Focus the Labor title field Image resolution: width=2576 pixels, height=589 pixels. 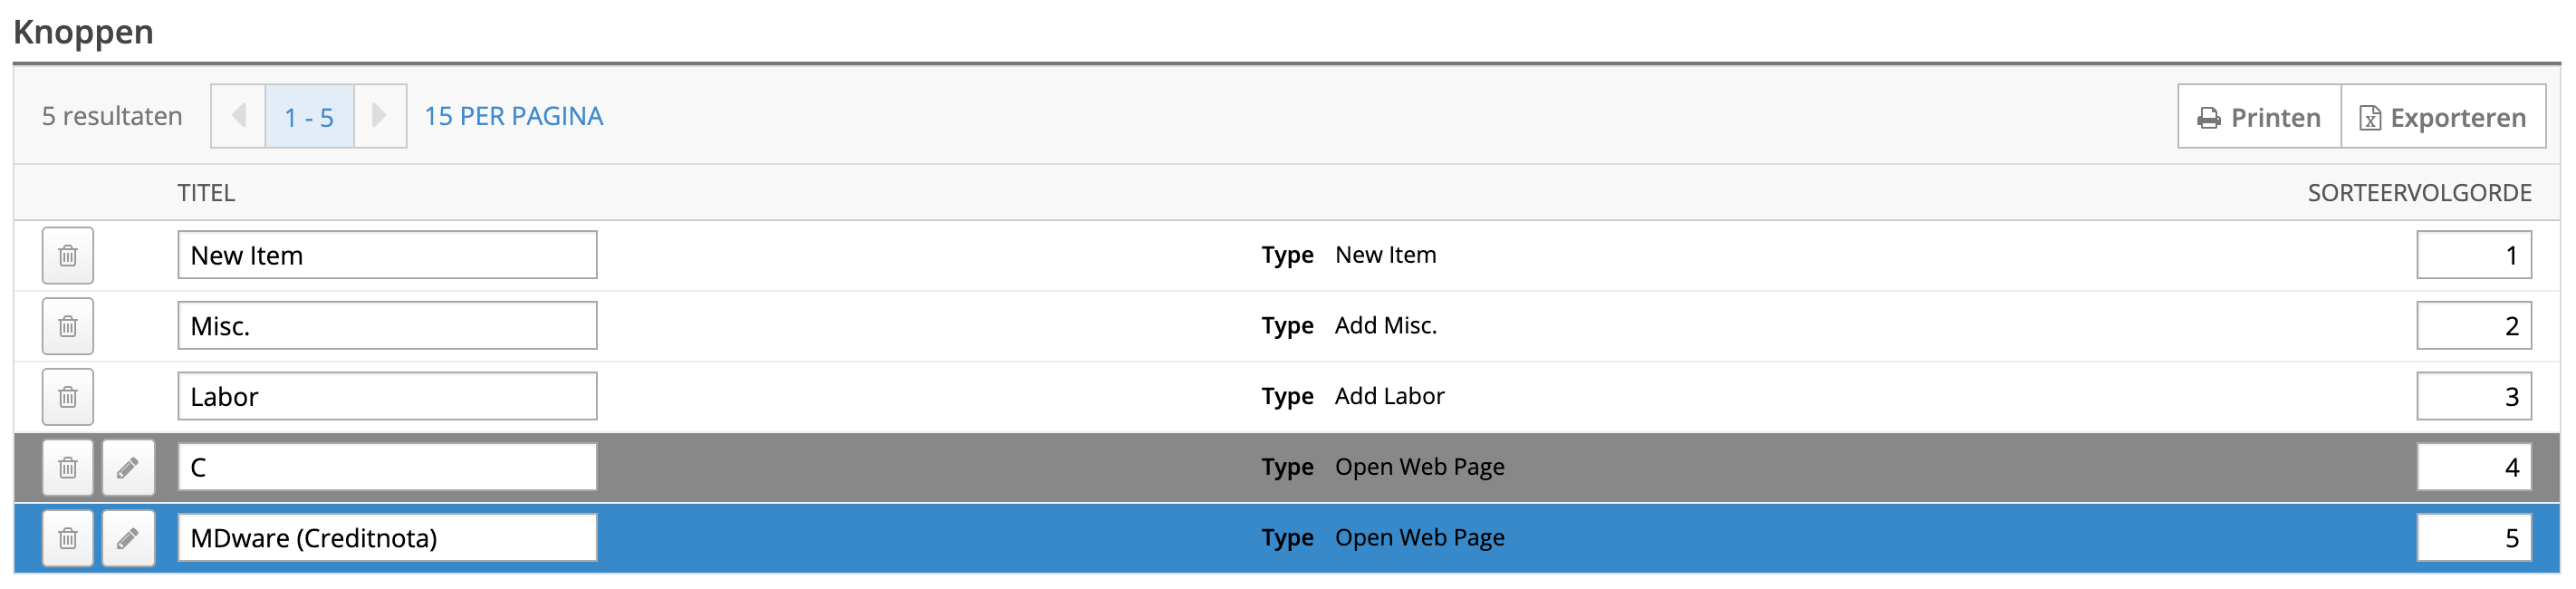(x=387, y=396)
